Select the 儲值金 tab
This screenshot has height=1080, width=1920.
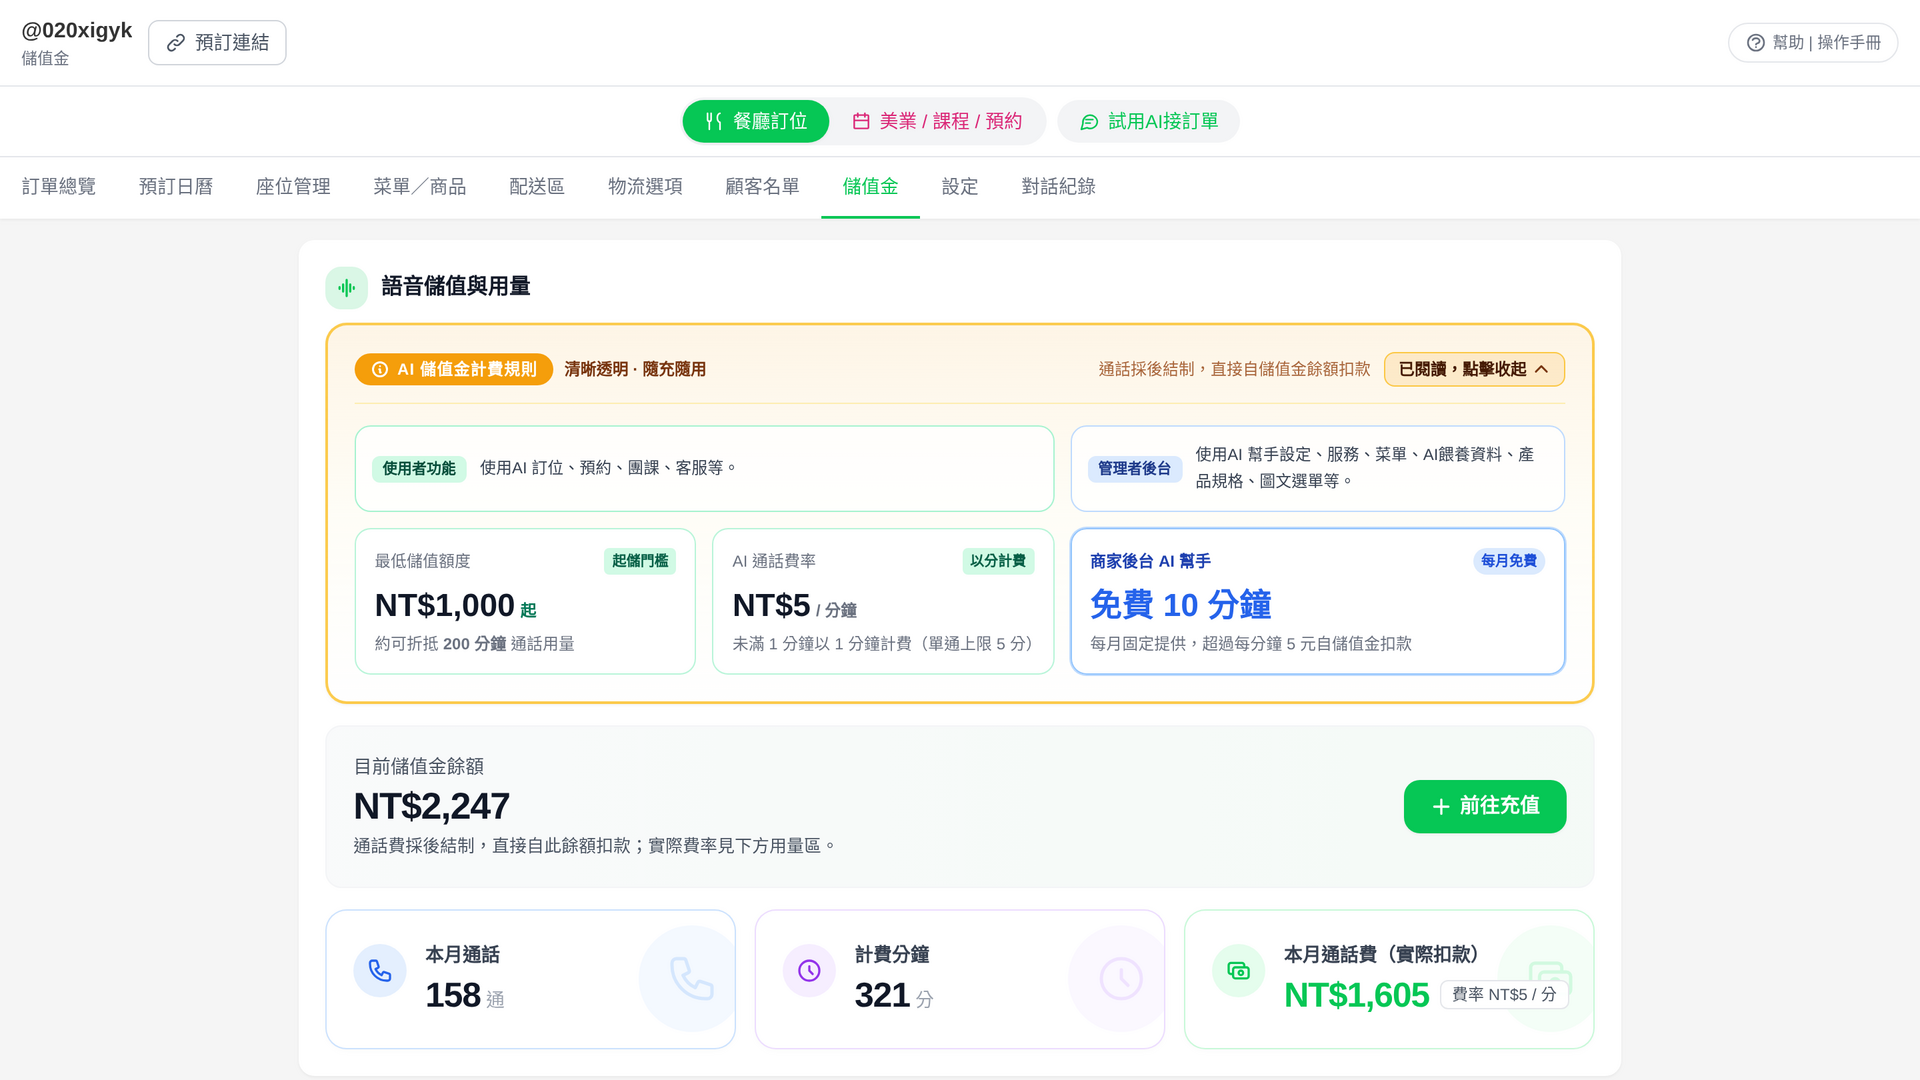point(870,187)
